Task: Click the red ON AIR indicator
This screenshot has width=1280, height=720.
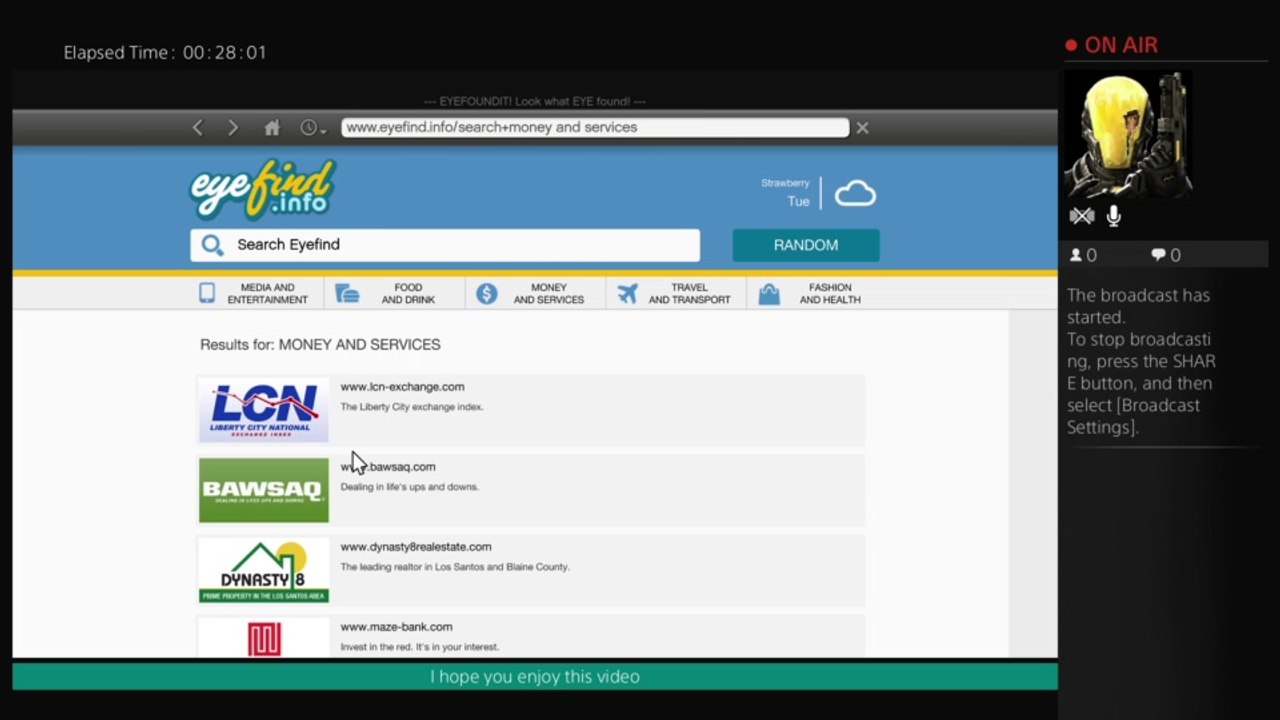Action: point(1111,45)
